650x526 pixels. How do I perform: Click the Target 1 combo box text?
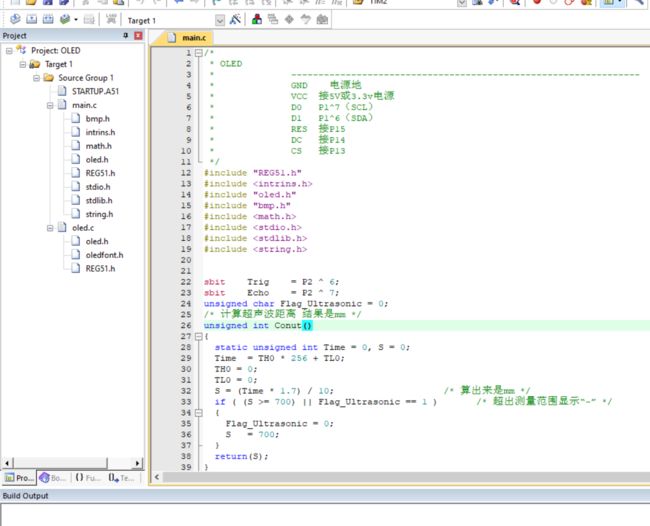142,20
